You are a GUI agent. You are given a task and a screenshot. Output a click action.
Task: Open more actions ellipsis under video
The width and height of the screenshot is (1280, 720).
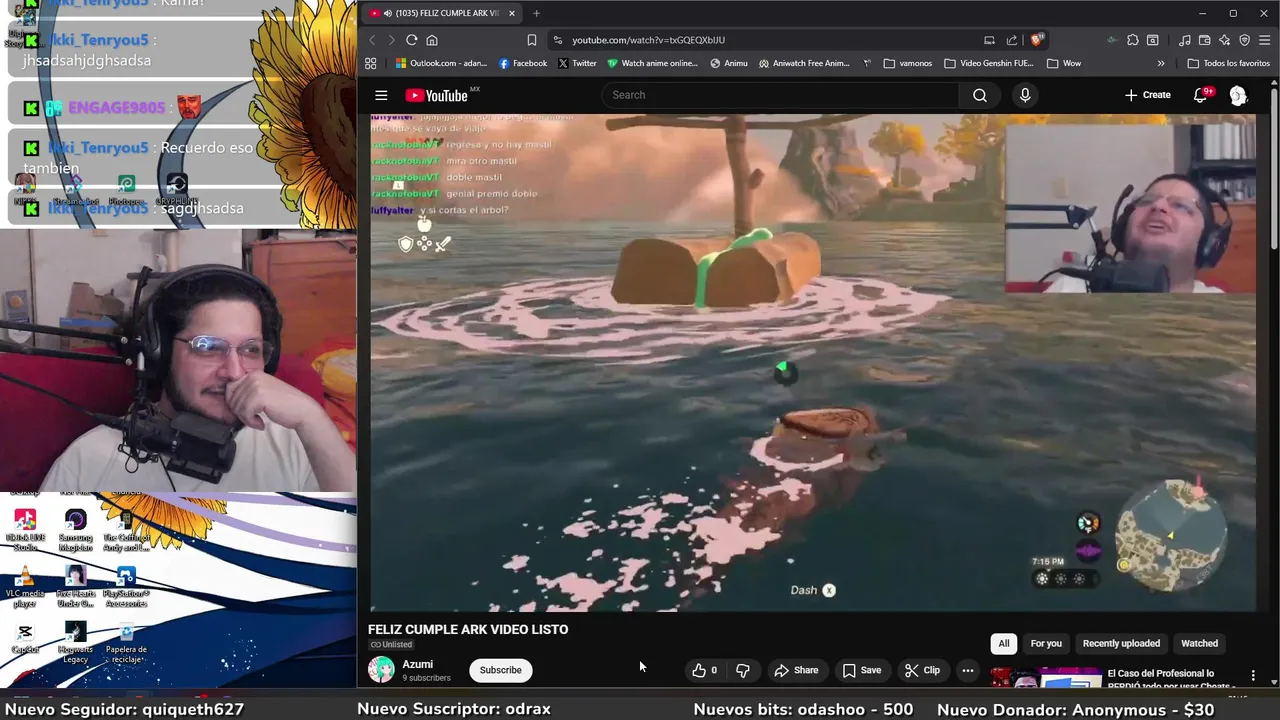[x=967, y=670]
